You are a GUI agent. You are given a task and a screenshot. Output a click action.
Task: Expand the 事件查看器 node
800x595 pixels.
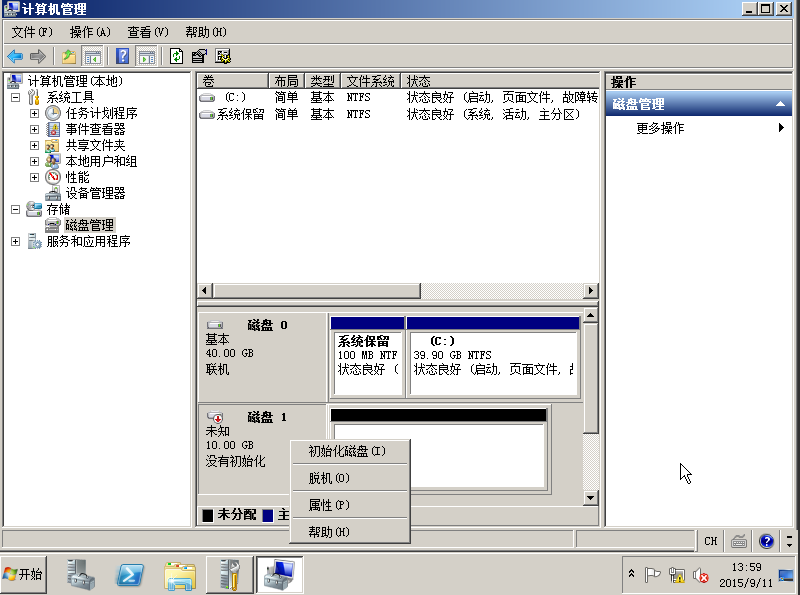[x=34, y=129]
